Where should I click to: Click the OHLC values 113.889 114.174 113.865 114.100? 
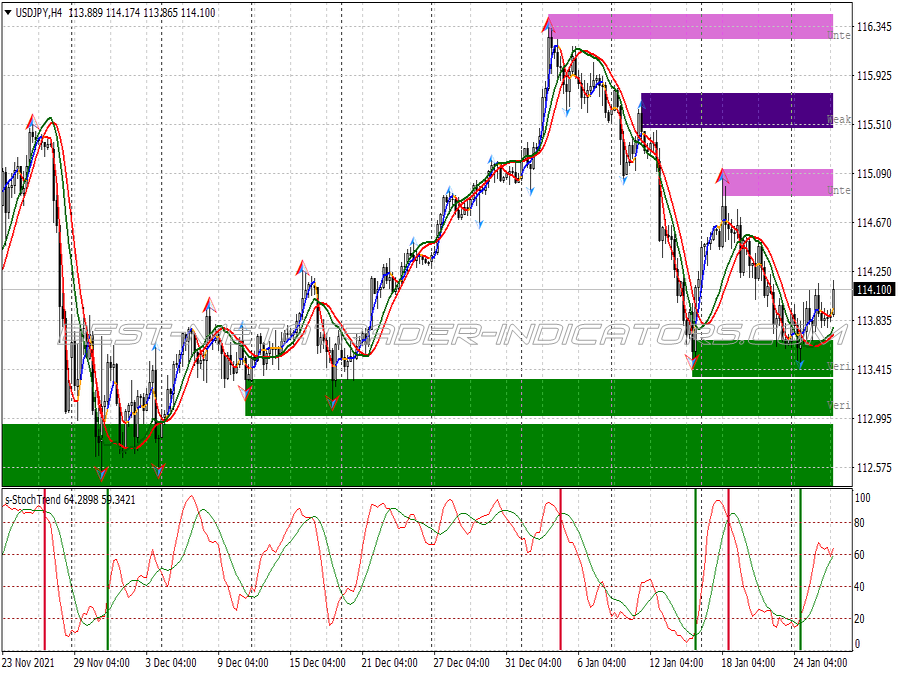click(142, 13)
